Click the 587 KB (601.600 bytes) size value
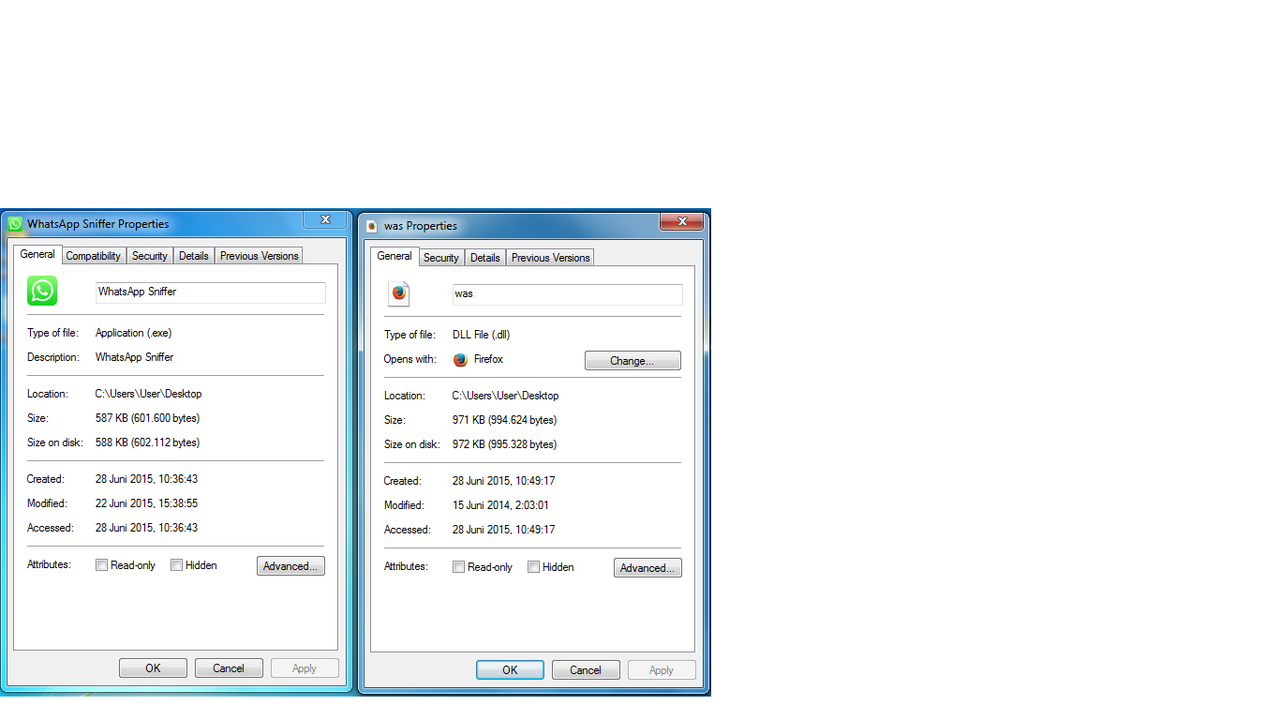Viewport: 1280px width, 720px height. click(148, 418)
